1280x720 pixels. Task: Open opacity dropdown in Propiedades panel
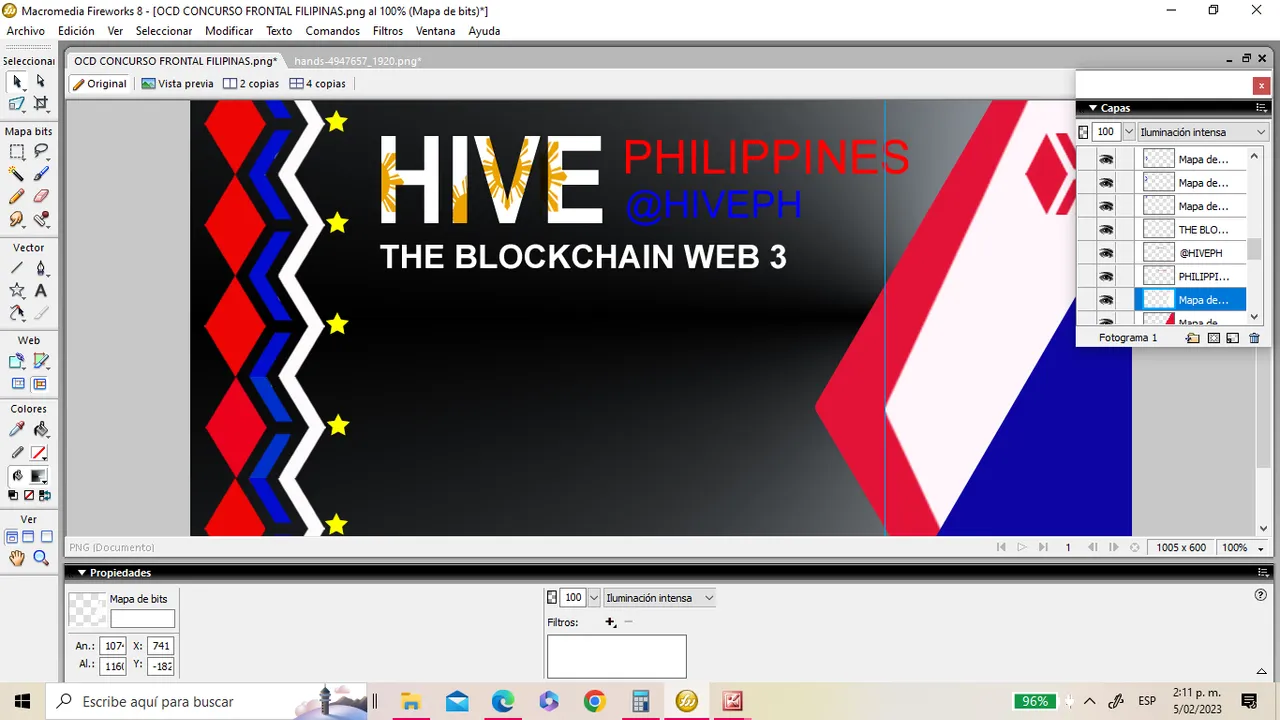coord(593,598)
